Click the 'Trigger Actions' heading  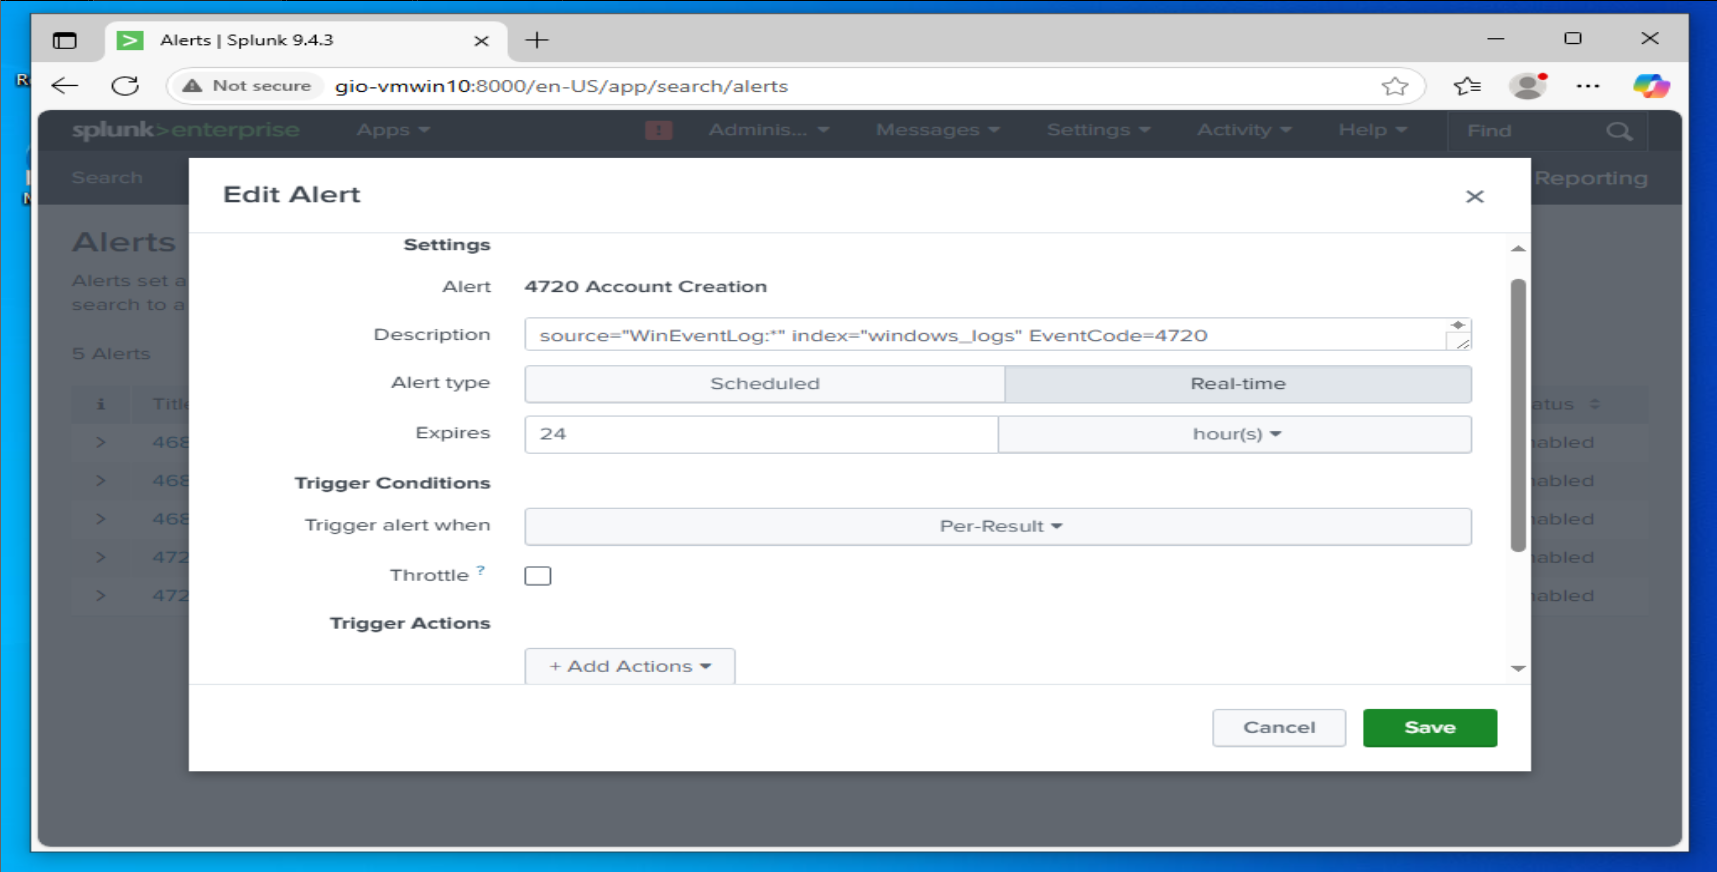coord(410,623)
